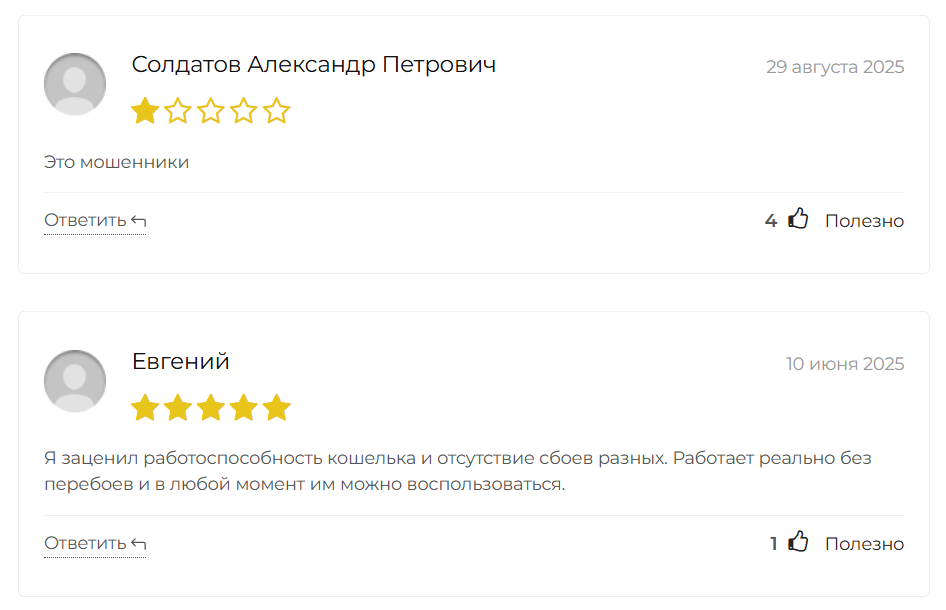Open reply form via Ответить on Солдатов's review
Screen dimensions: 946x610
click(86, 219)
